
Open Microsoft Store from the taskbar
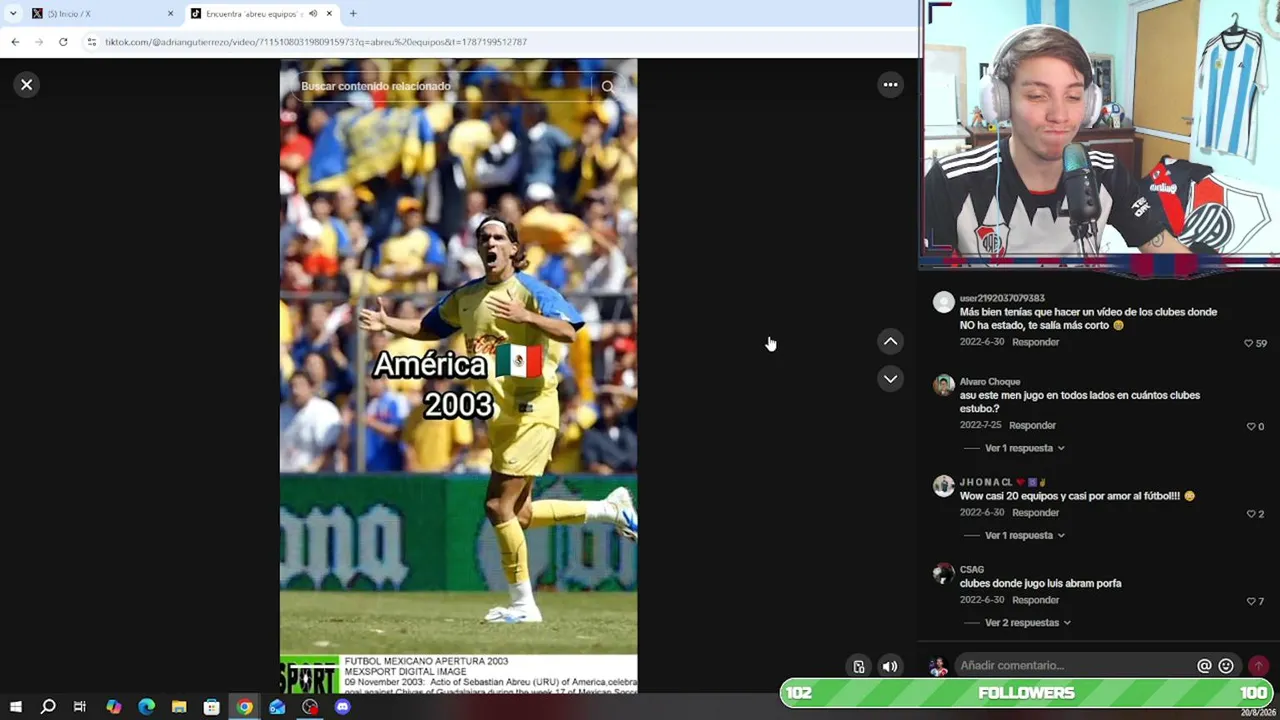tap(211, 707)
